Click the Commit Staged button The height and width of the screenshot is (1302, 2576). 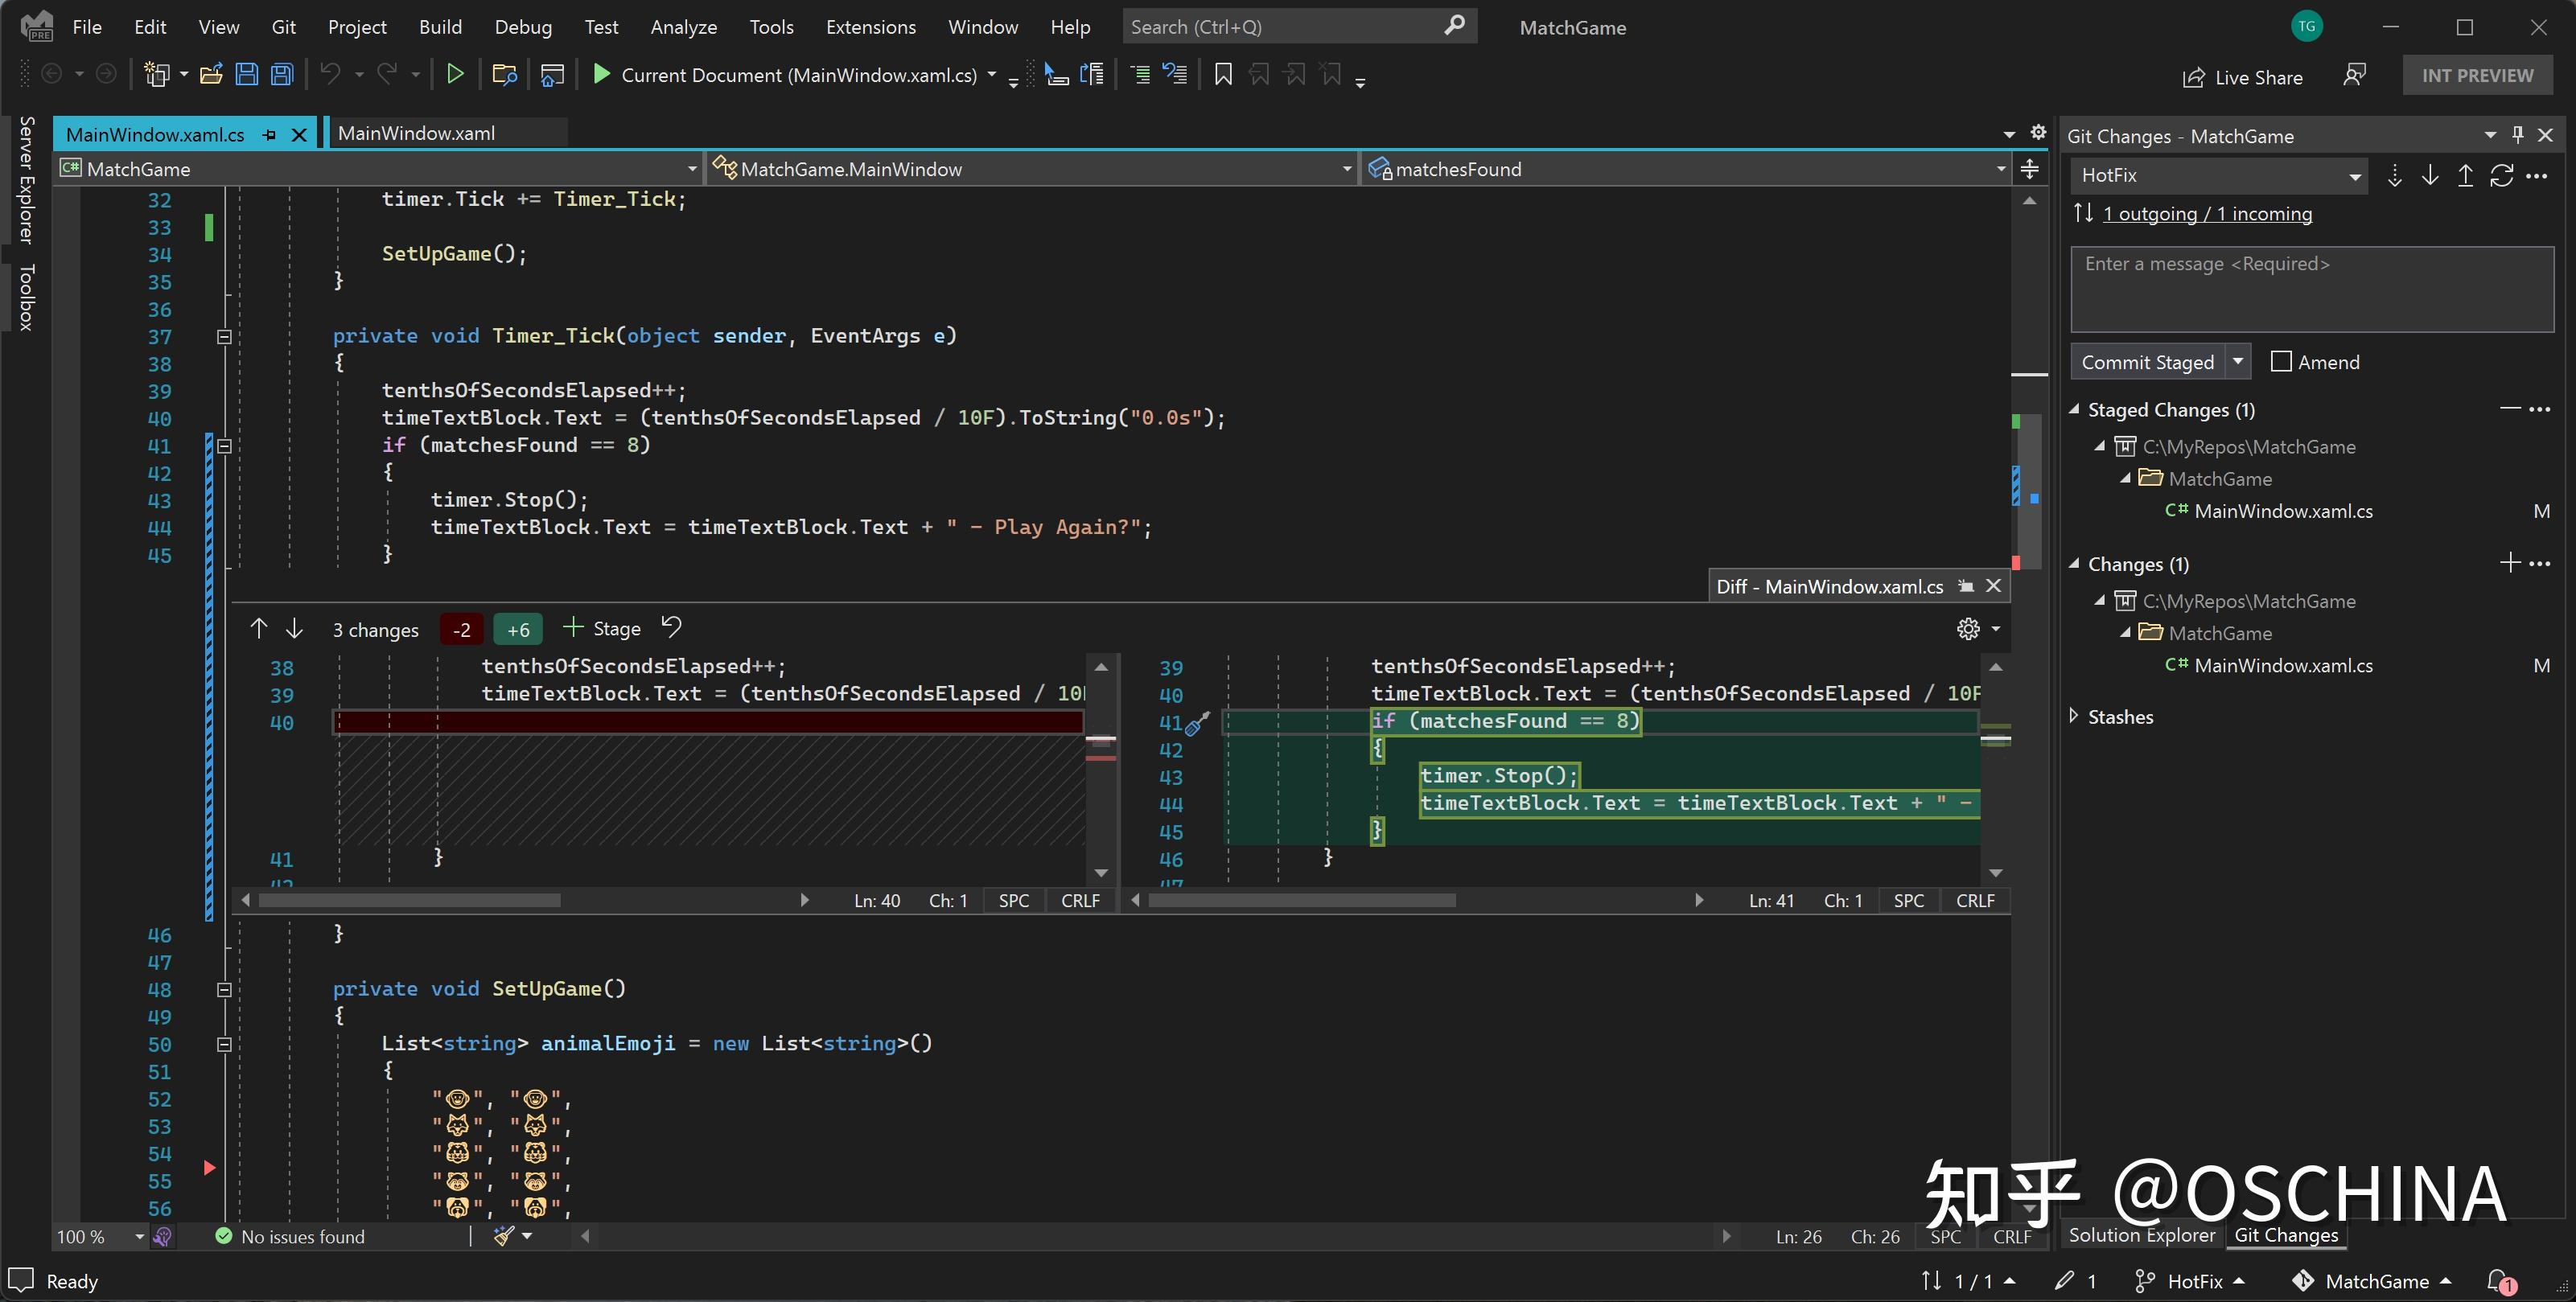click(x=2148, y=361)
